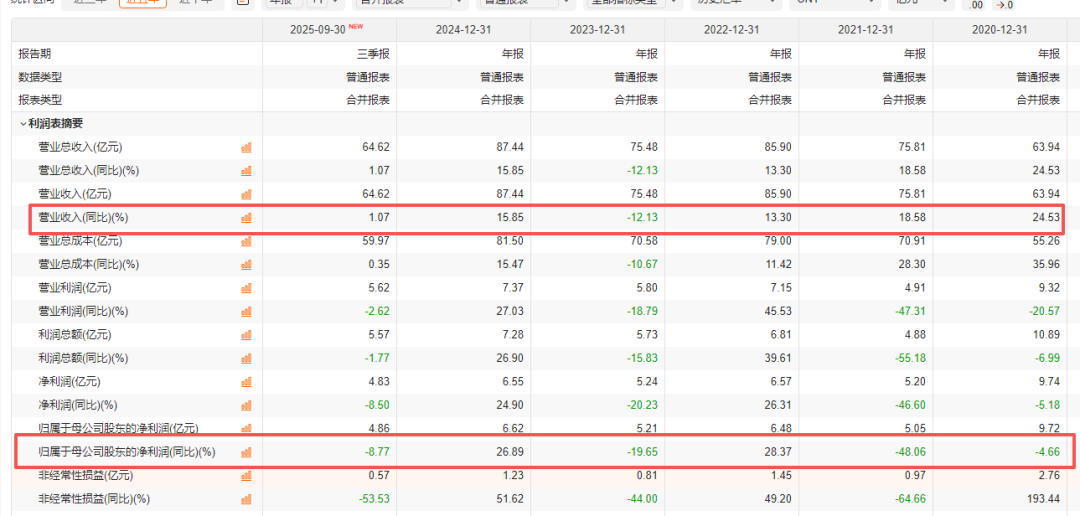
Task: Click value 59.97 in 营业总成本 row
Action: 377,241
